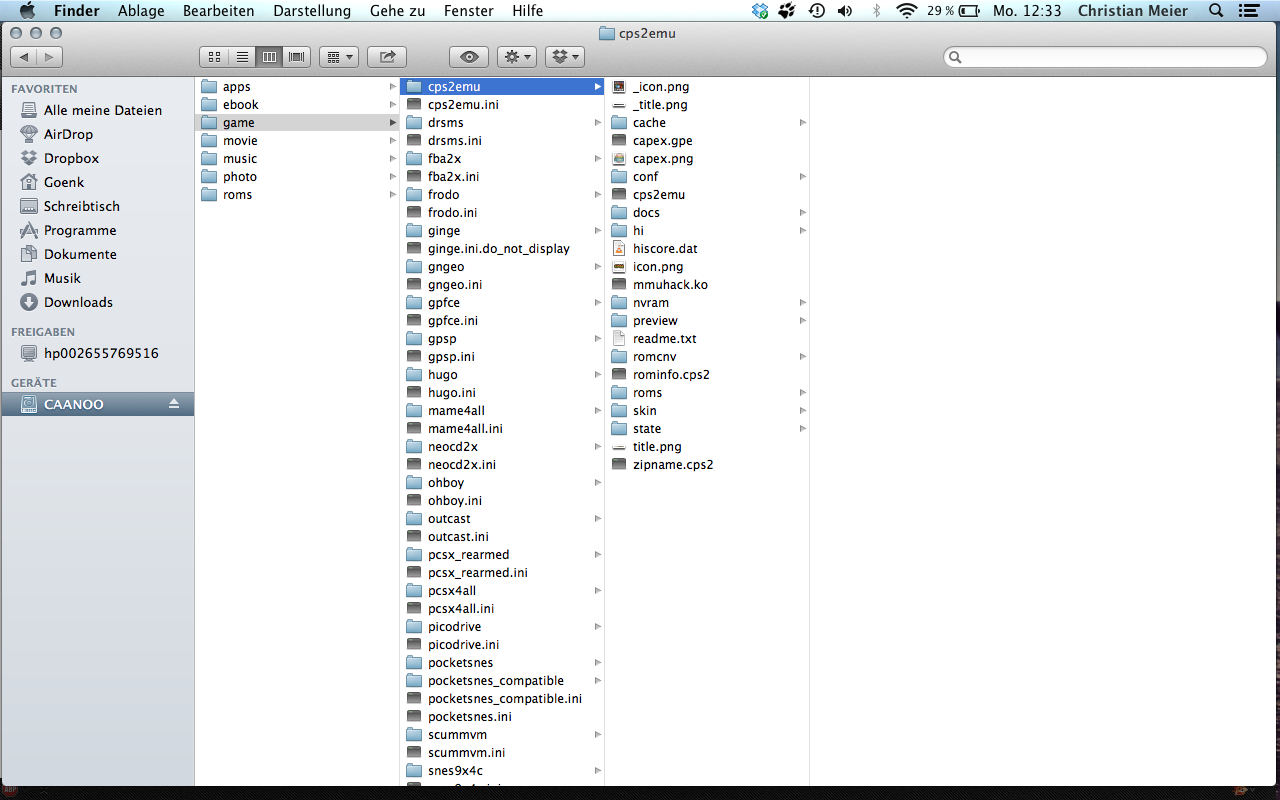
Task: Switch to icon view in toolbar
Action: pos(214,57)
